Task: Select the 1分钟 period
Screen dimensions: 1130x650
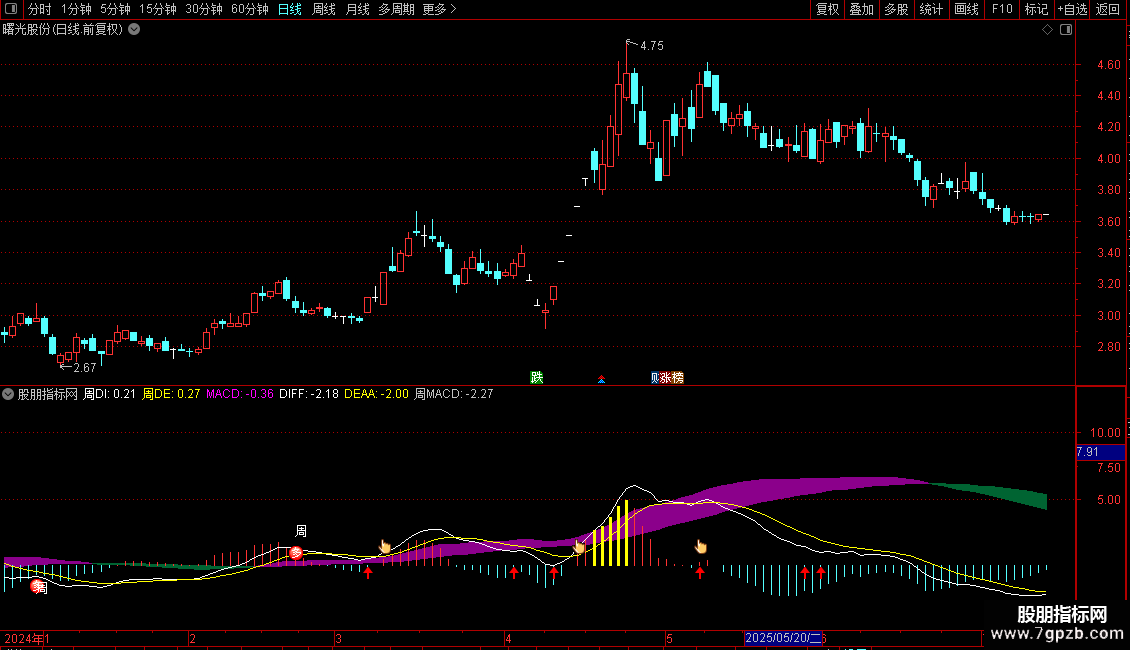Action: pyautogui.click(x=76, y=9)
